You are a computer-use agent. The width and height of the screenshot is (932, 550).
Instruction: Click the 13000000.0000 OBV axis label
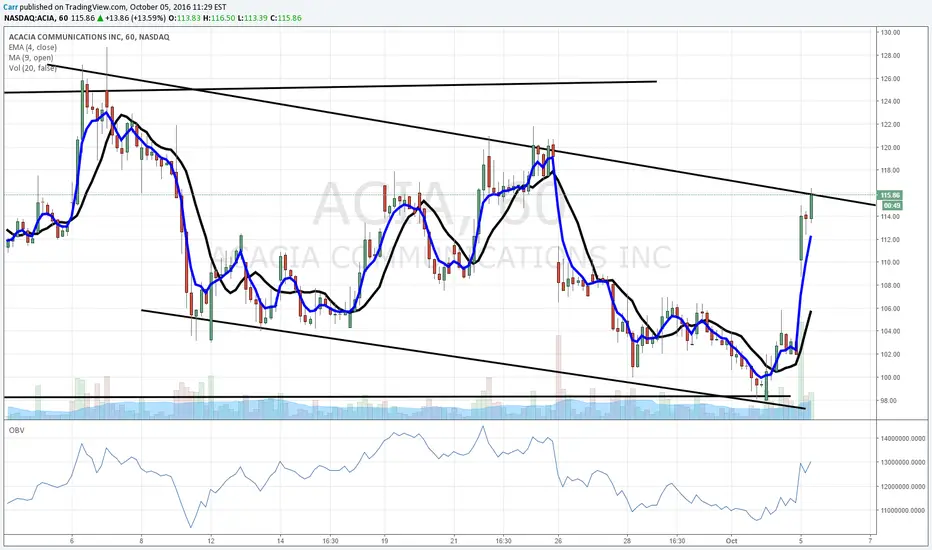tap(903, 463)
